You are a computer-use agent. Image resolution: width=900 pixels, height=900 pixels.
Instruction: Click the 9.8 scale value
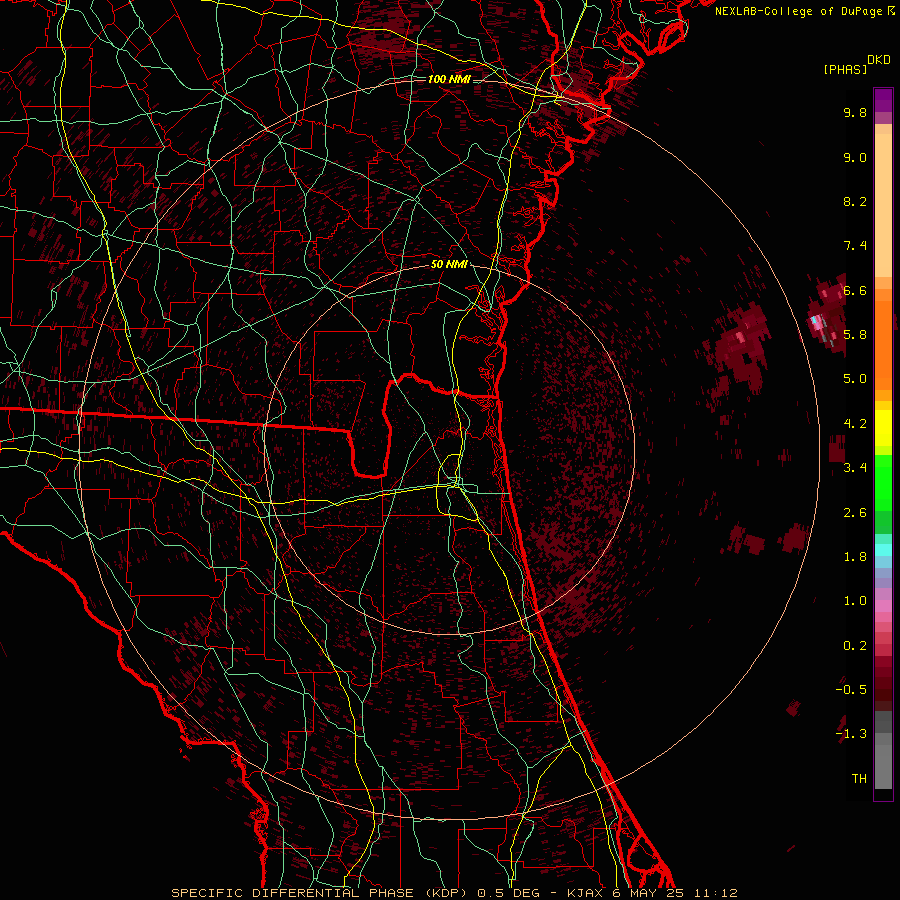pos(855,112)
